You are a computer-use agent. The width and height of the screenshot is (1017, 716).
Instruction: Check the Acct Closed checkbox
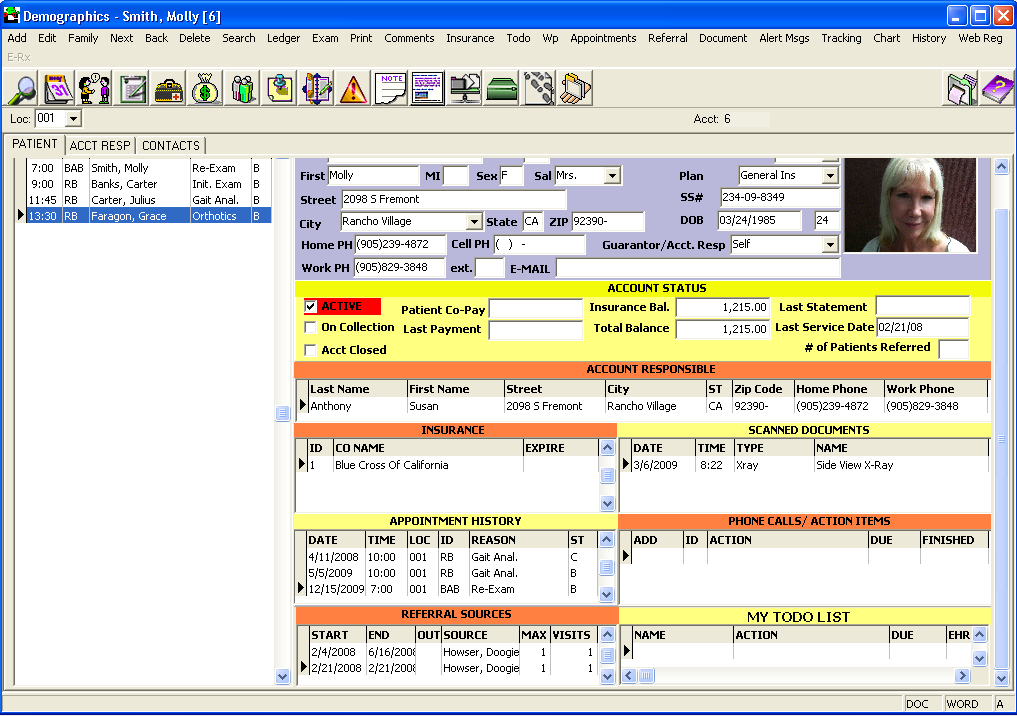(311, 350)
